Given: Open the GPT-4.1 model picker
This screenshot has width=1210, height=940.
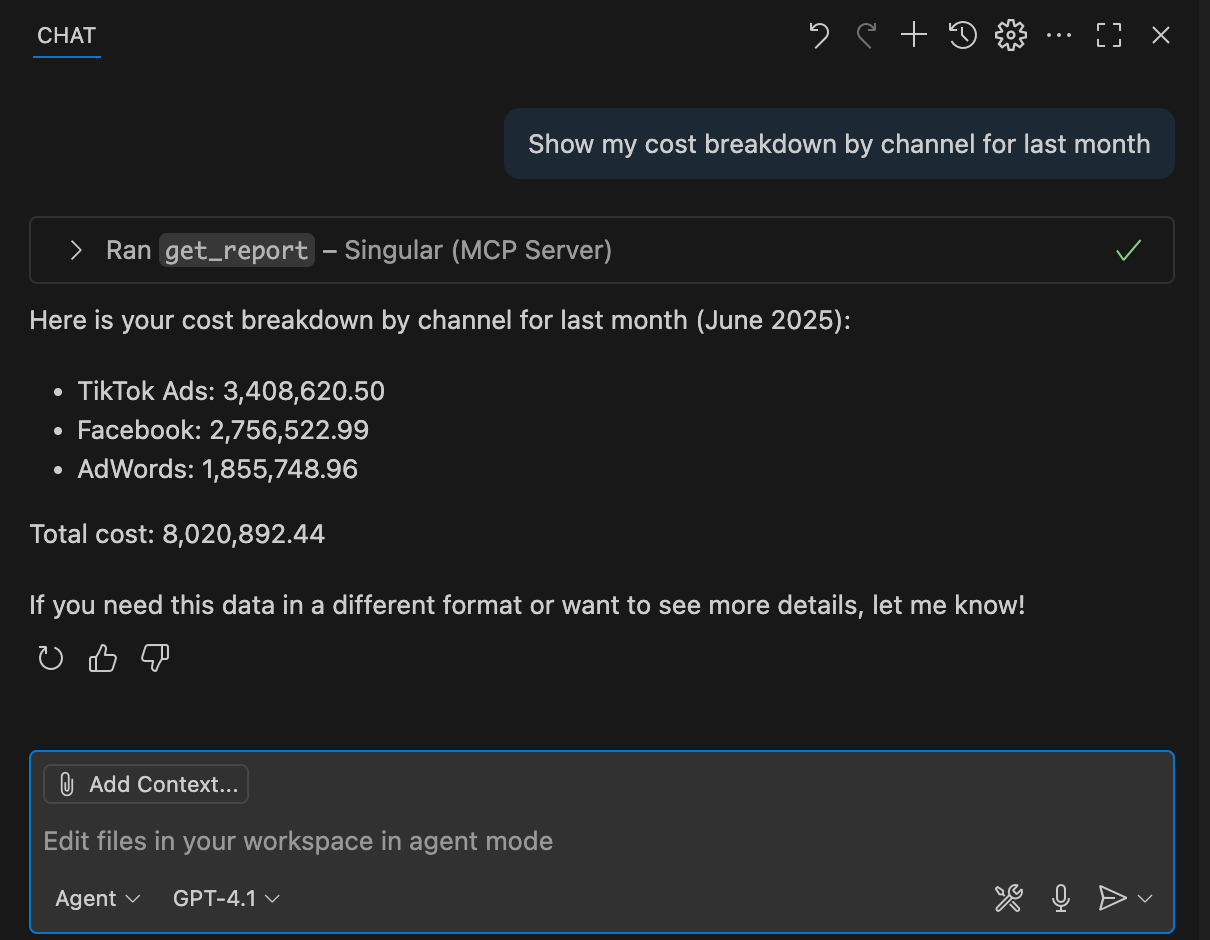Looking at the screenshot, I should coord(225,898).
